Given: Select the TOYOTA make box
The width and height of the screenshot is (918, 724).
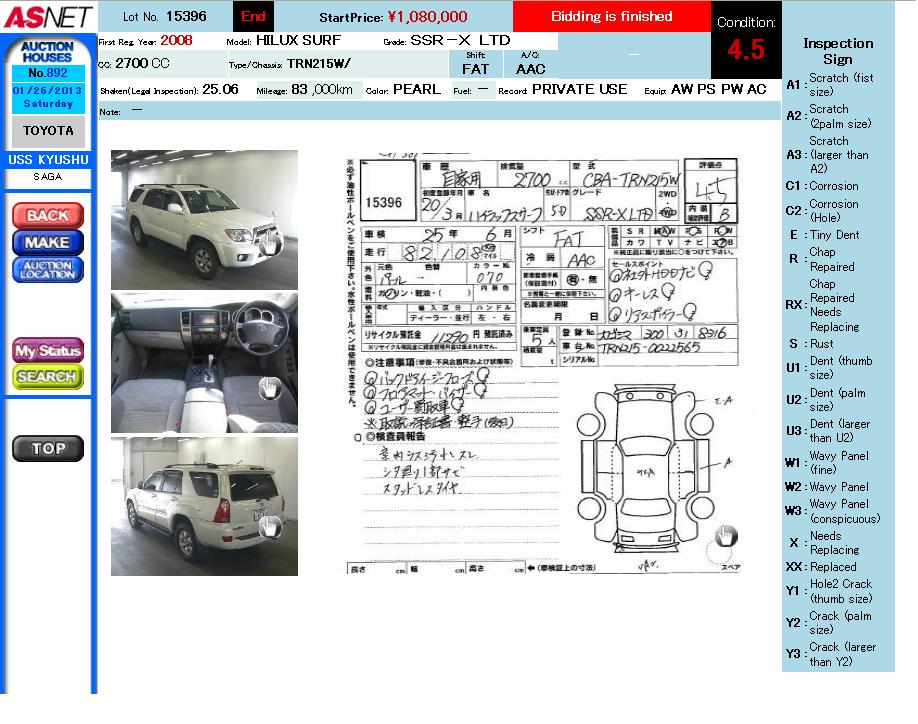Looking at the screenshot, I should click(x=48, y=131).
